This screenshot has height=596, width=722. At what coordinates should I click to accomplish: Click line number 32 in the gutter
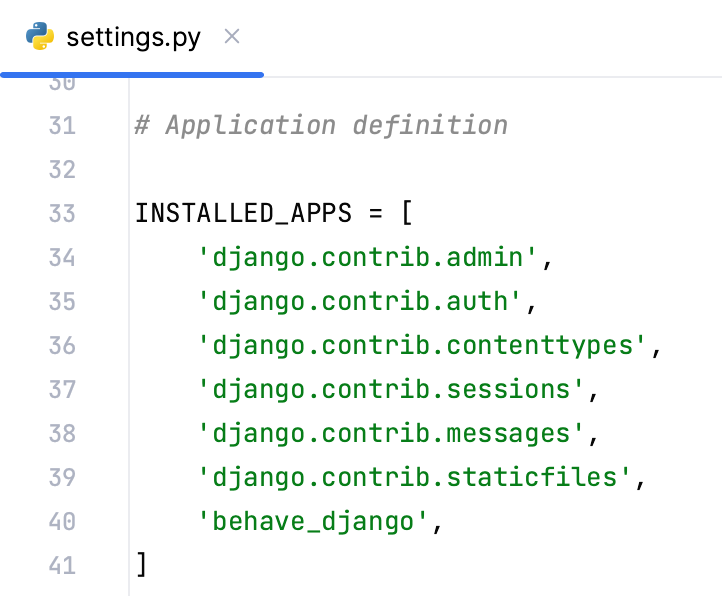coord(62,169)
